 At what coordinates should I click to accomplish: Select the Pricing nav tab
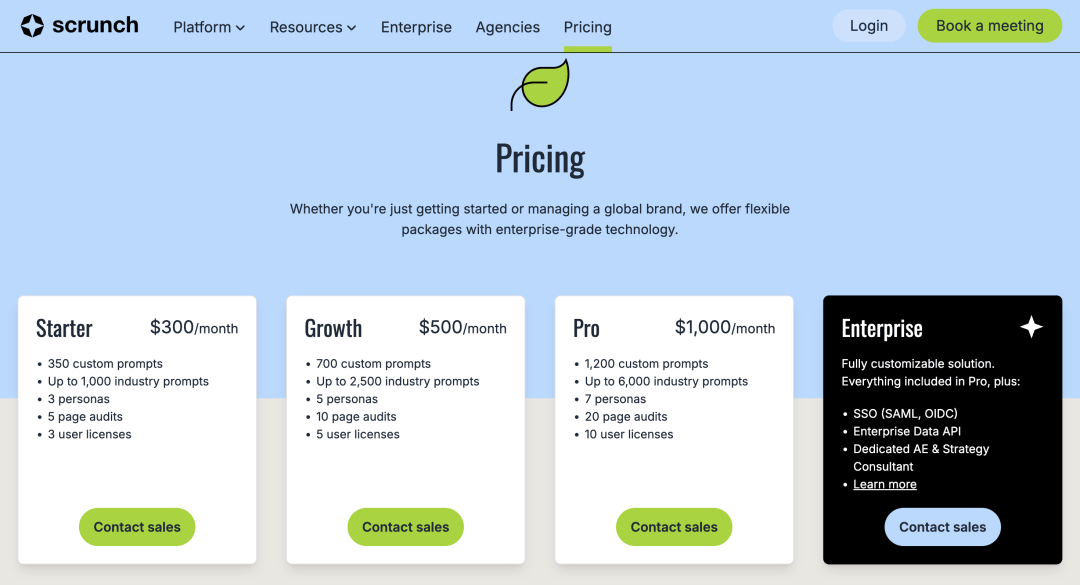[588, 27]
